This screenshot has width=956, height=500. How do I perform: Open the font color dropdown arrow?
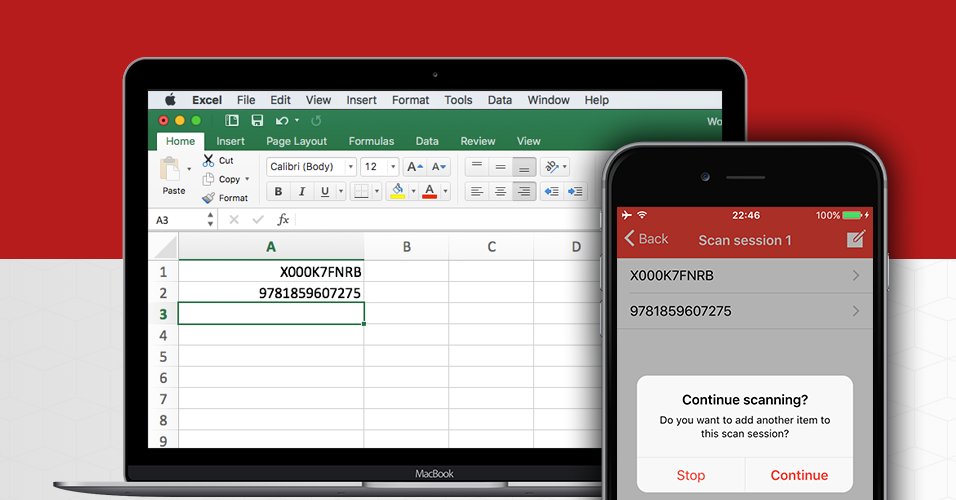pos(446,191)
